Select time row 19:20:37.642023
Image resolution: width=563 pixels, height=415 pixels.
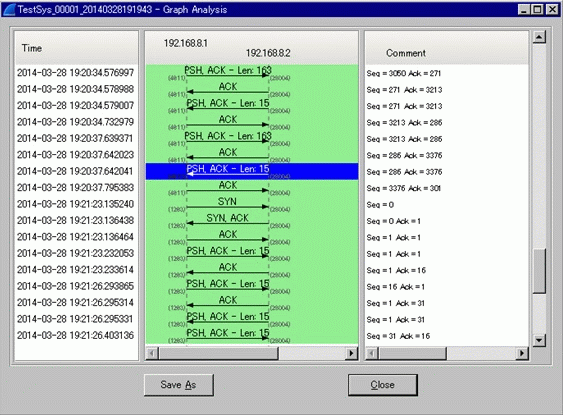(75, 155)
